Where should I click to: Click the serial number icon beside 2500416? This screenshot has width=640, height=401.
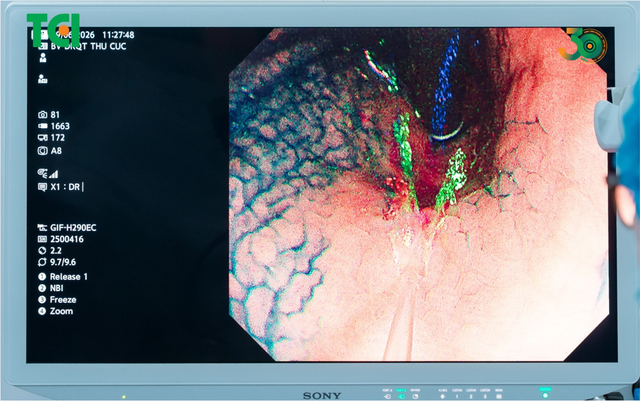[x=42, y=239]
